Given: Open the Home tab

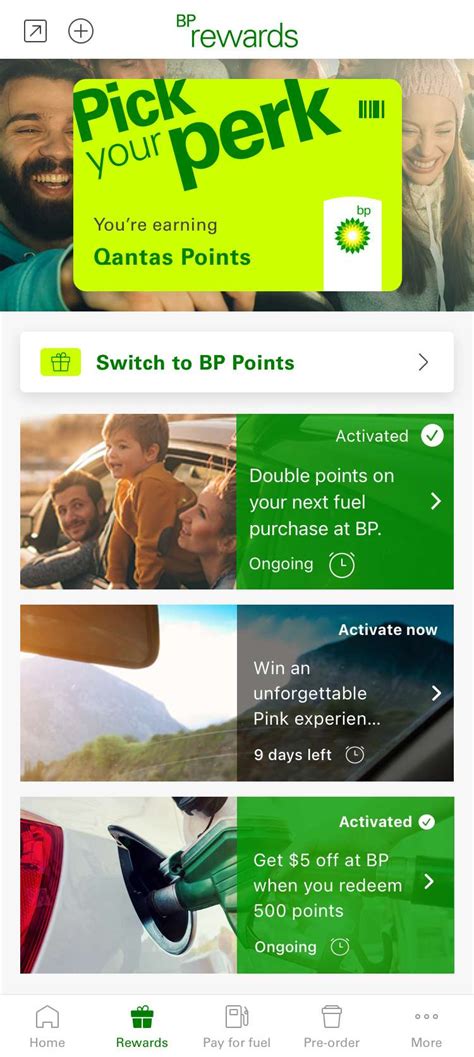Looking at the screenshot, I should tap(47, 1026).
